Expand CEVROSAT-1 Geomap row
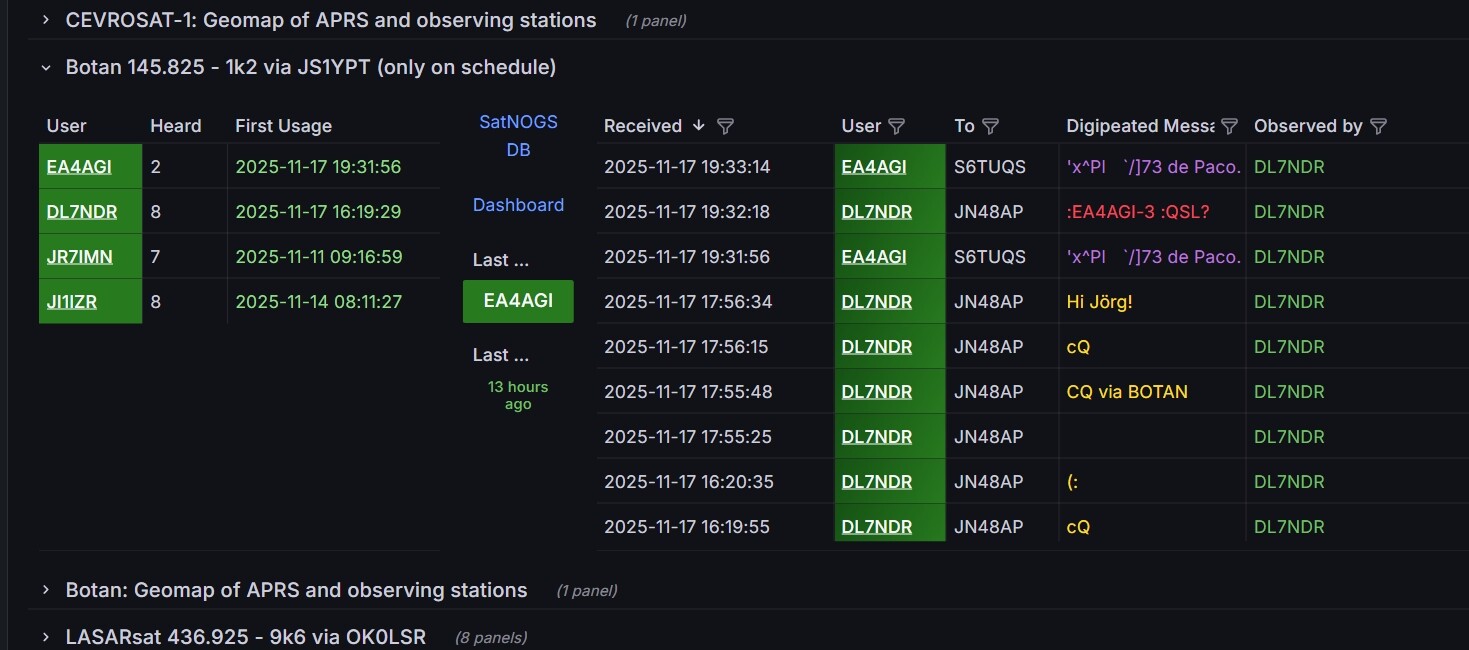This screenshot has width=1469, height=650. click(46, 20)
